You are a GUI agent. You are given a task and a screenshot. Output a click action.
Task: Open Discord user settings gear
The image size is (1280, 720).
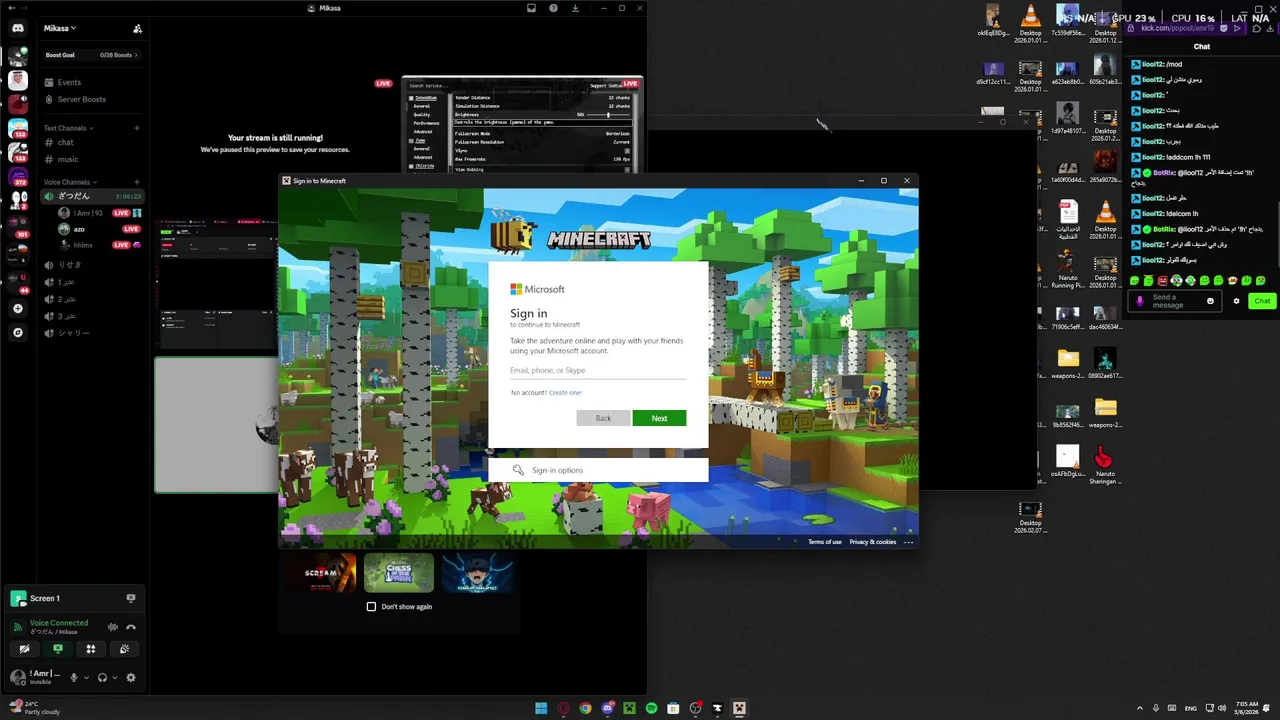click(130, 677)
